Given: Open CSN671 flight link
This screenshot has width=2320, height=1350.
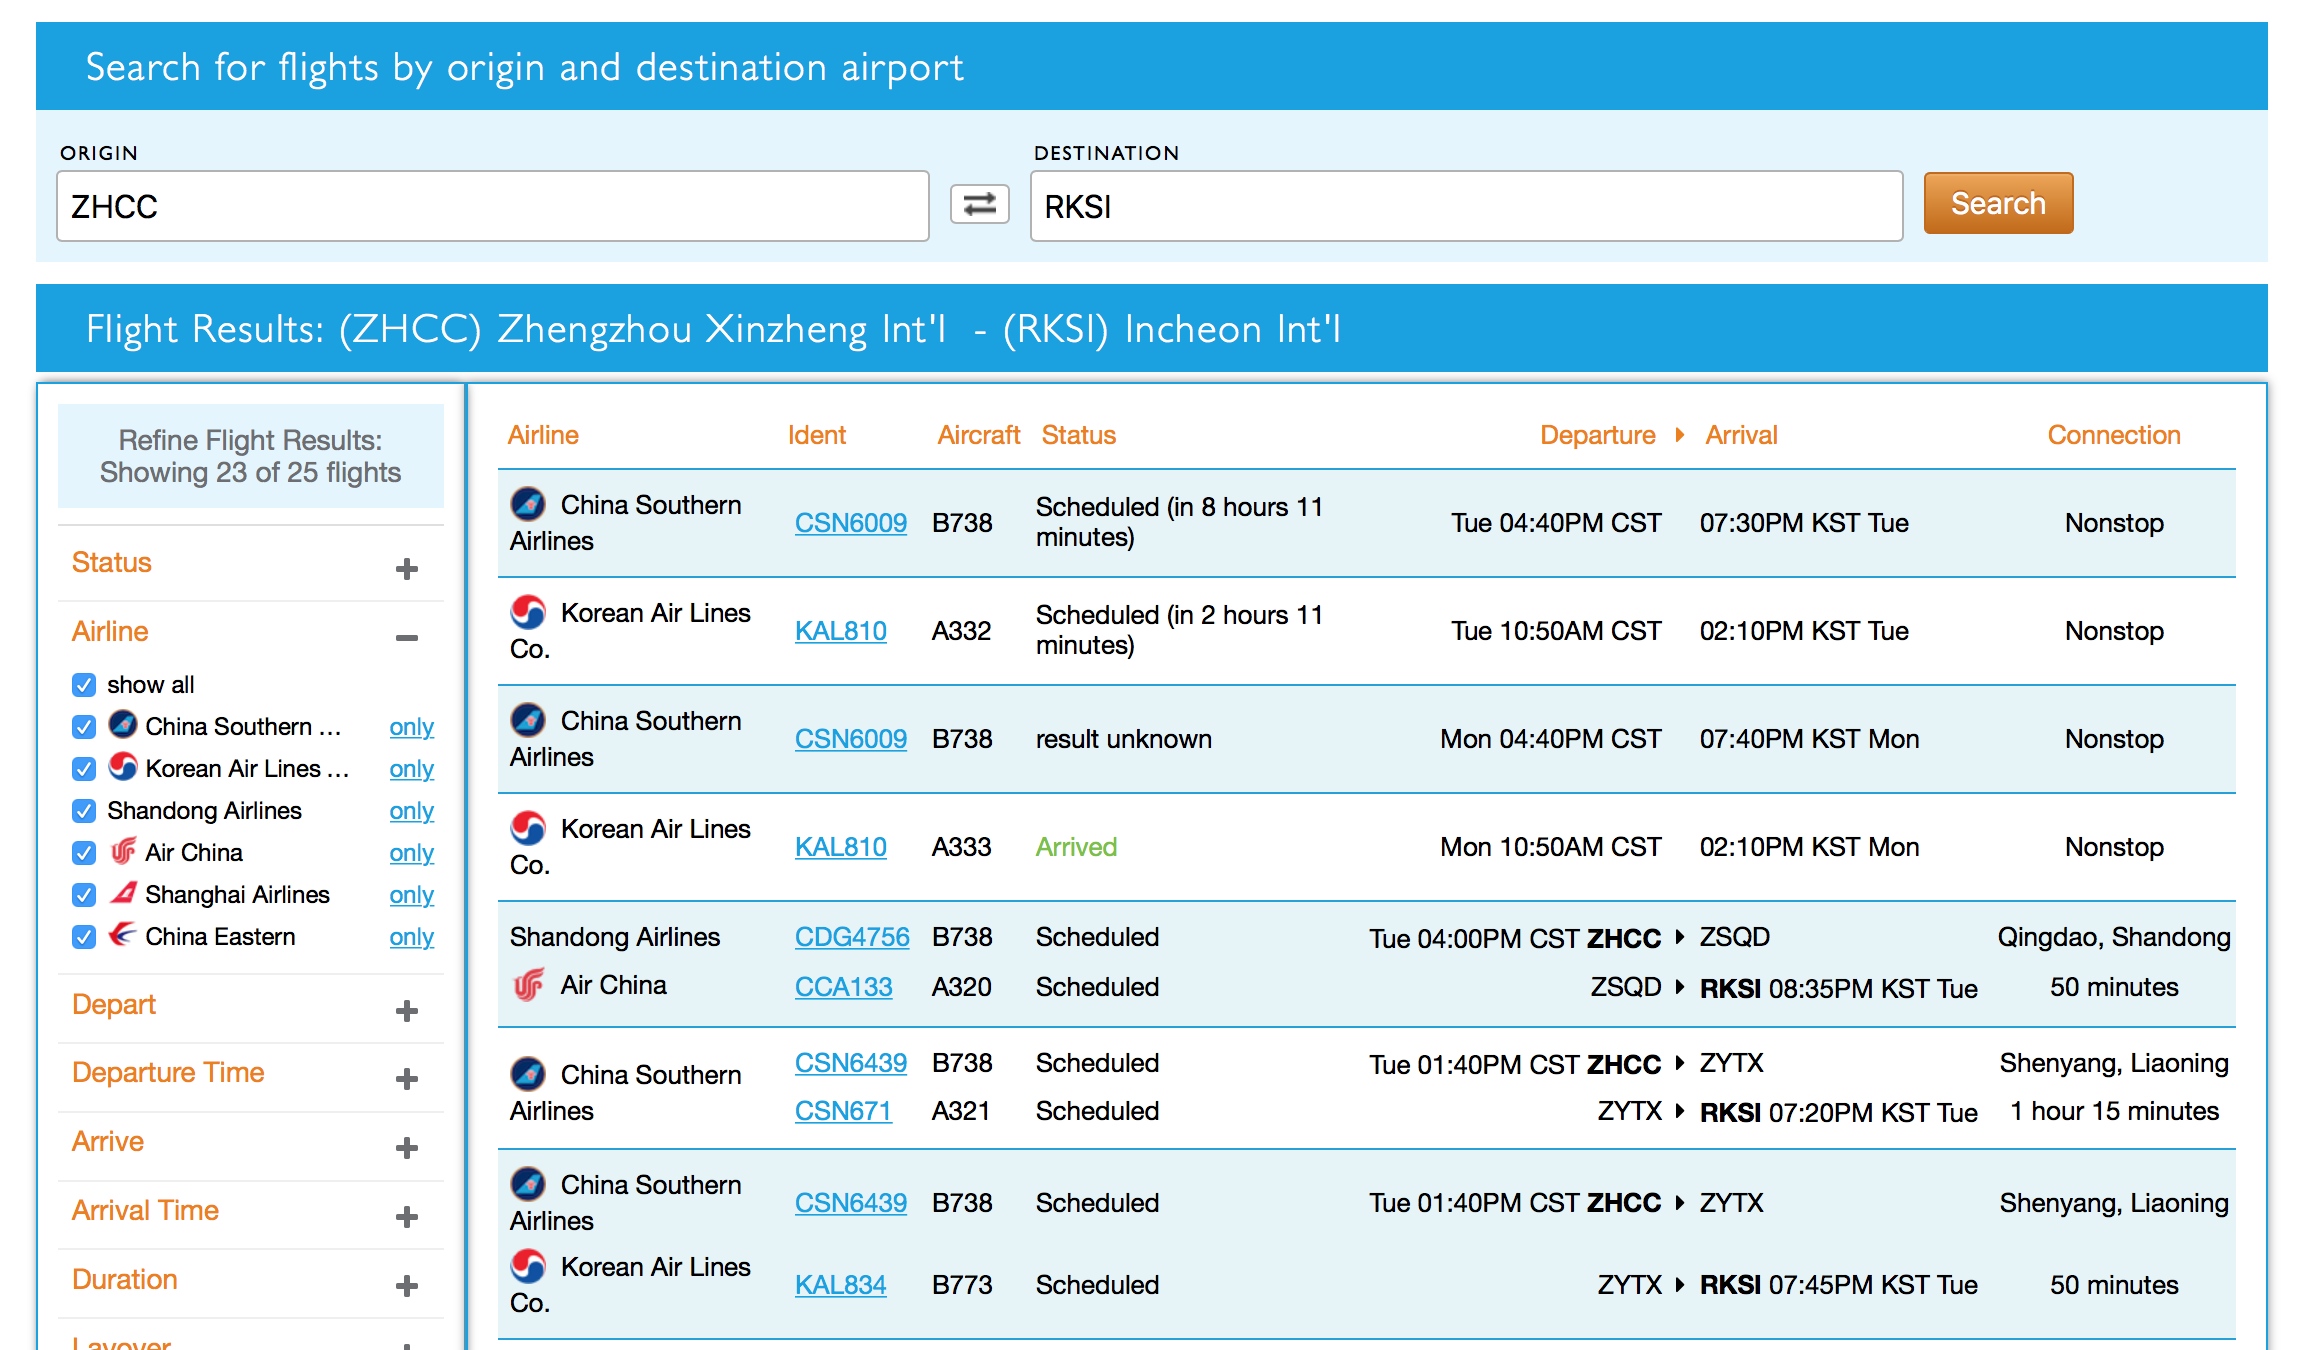Looking at the screenshot, I should (843, 1111).
